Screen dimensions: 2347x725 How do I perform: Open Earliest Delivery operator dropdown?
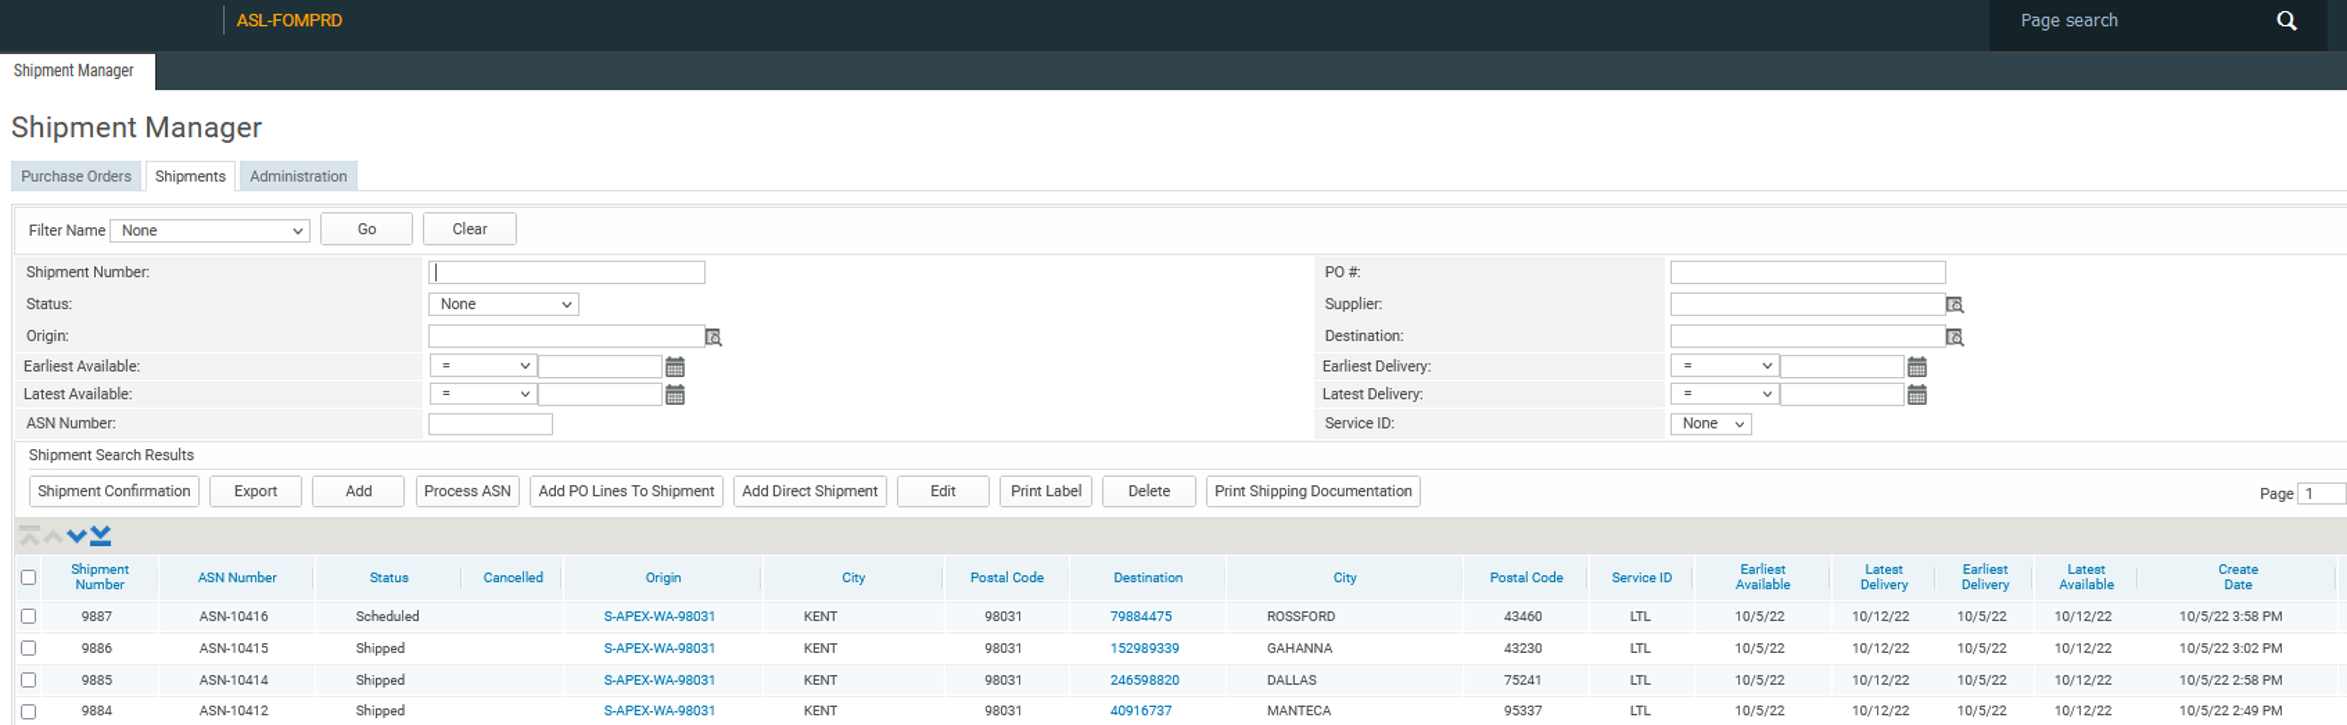(x=1724, y=366)
